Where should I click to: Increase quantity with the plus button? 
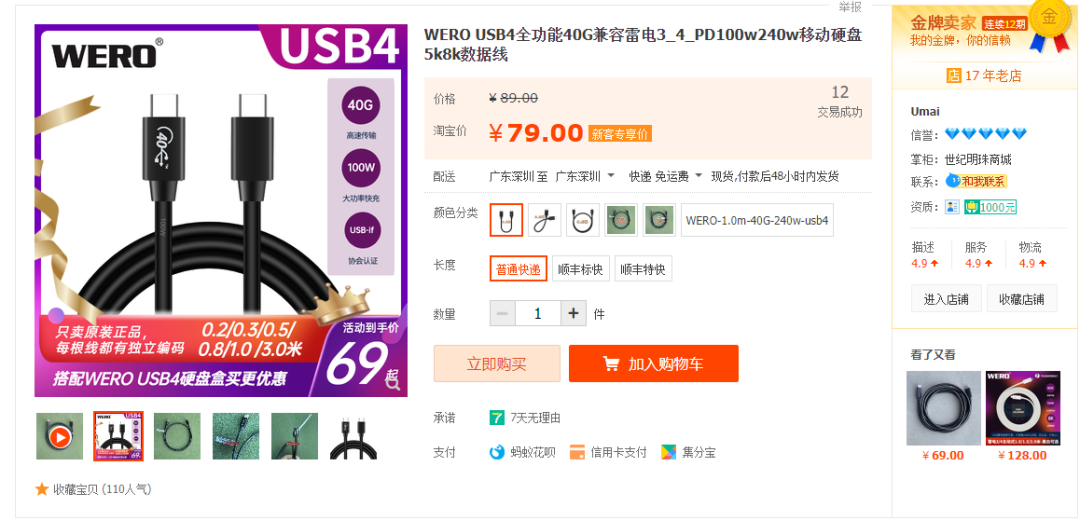pos(573,314)
